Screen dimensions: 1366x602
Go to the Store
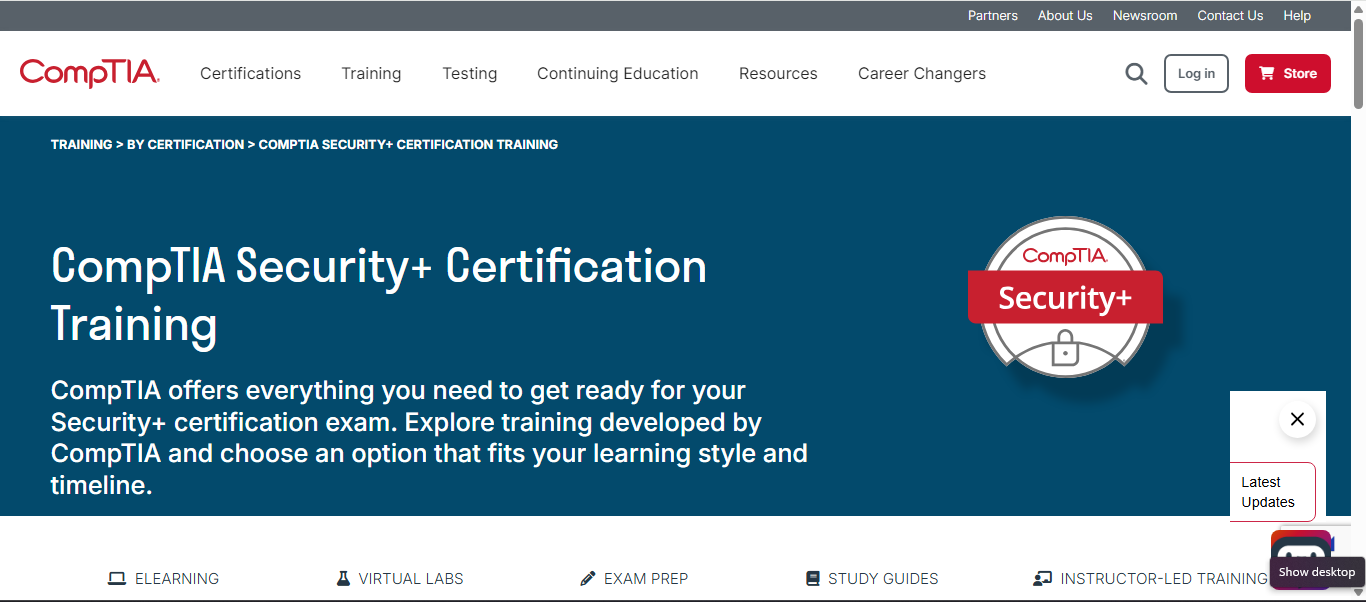[x=1288, y=74]
